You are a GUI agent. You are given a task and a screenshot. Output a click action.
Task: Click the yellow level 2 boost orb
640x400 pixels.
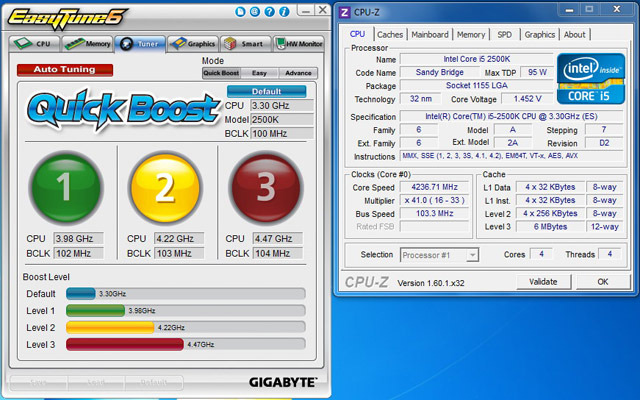point(165,188)
